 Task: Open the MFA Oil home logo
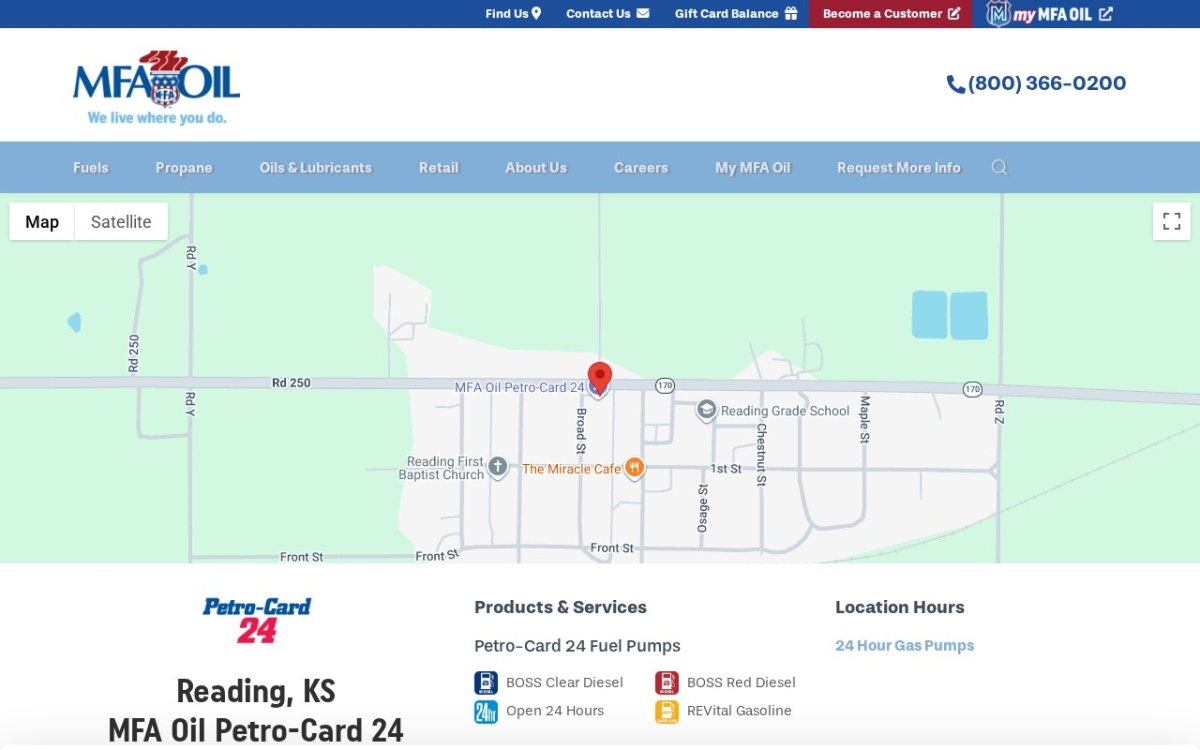(156, 87)
